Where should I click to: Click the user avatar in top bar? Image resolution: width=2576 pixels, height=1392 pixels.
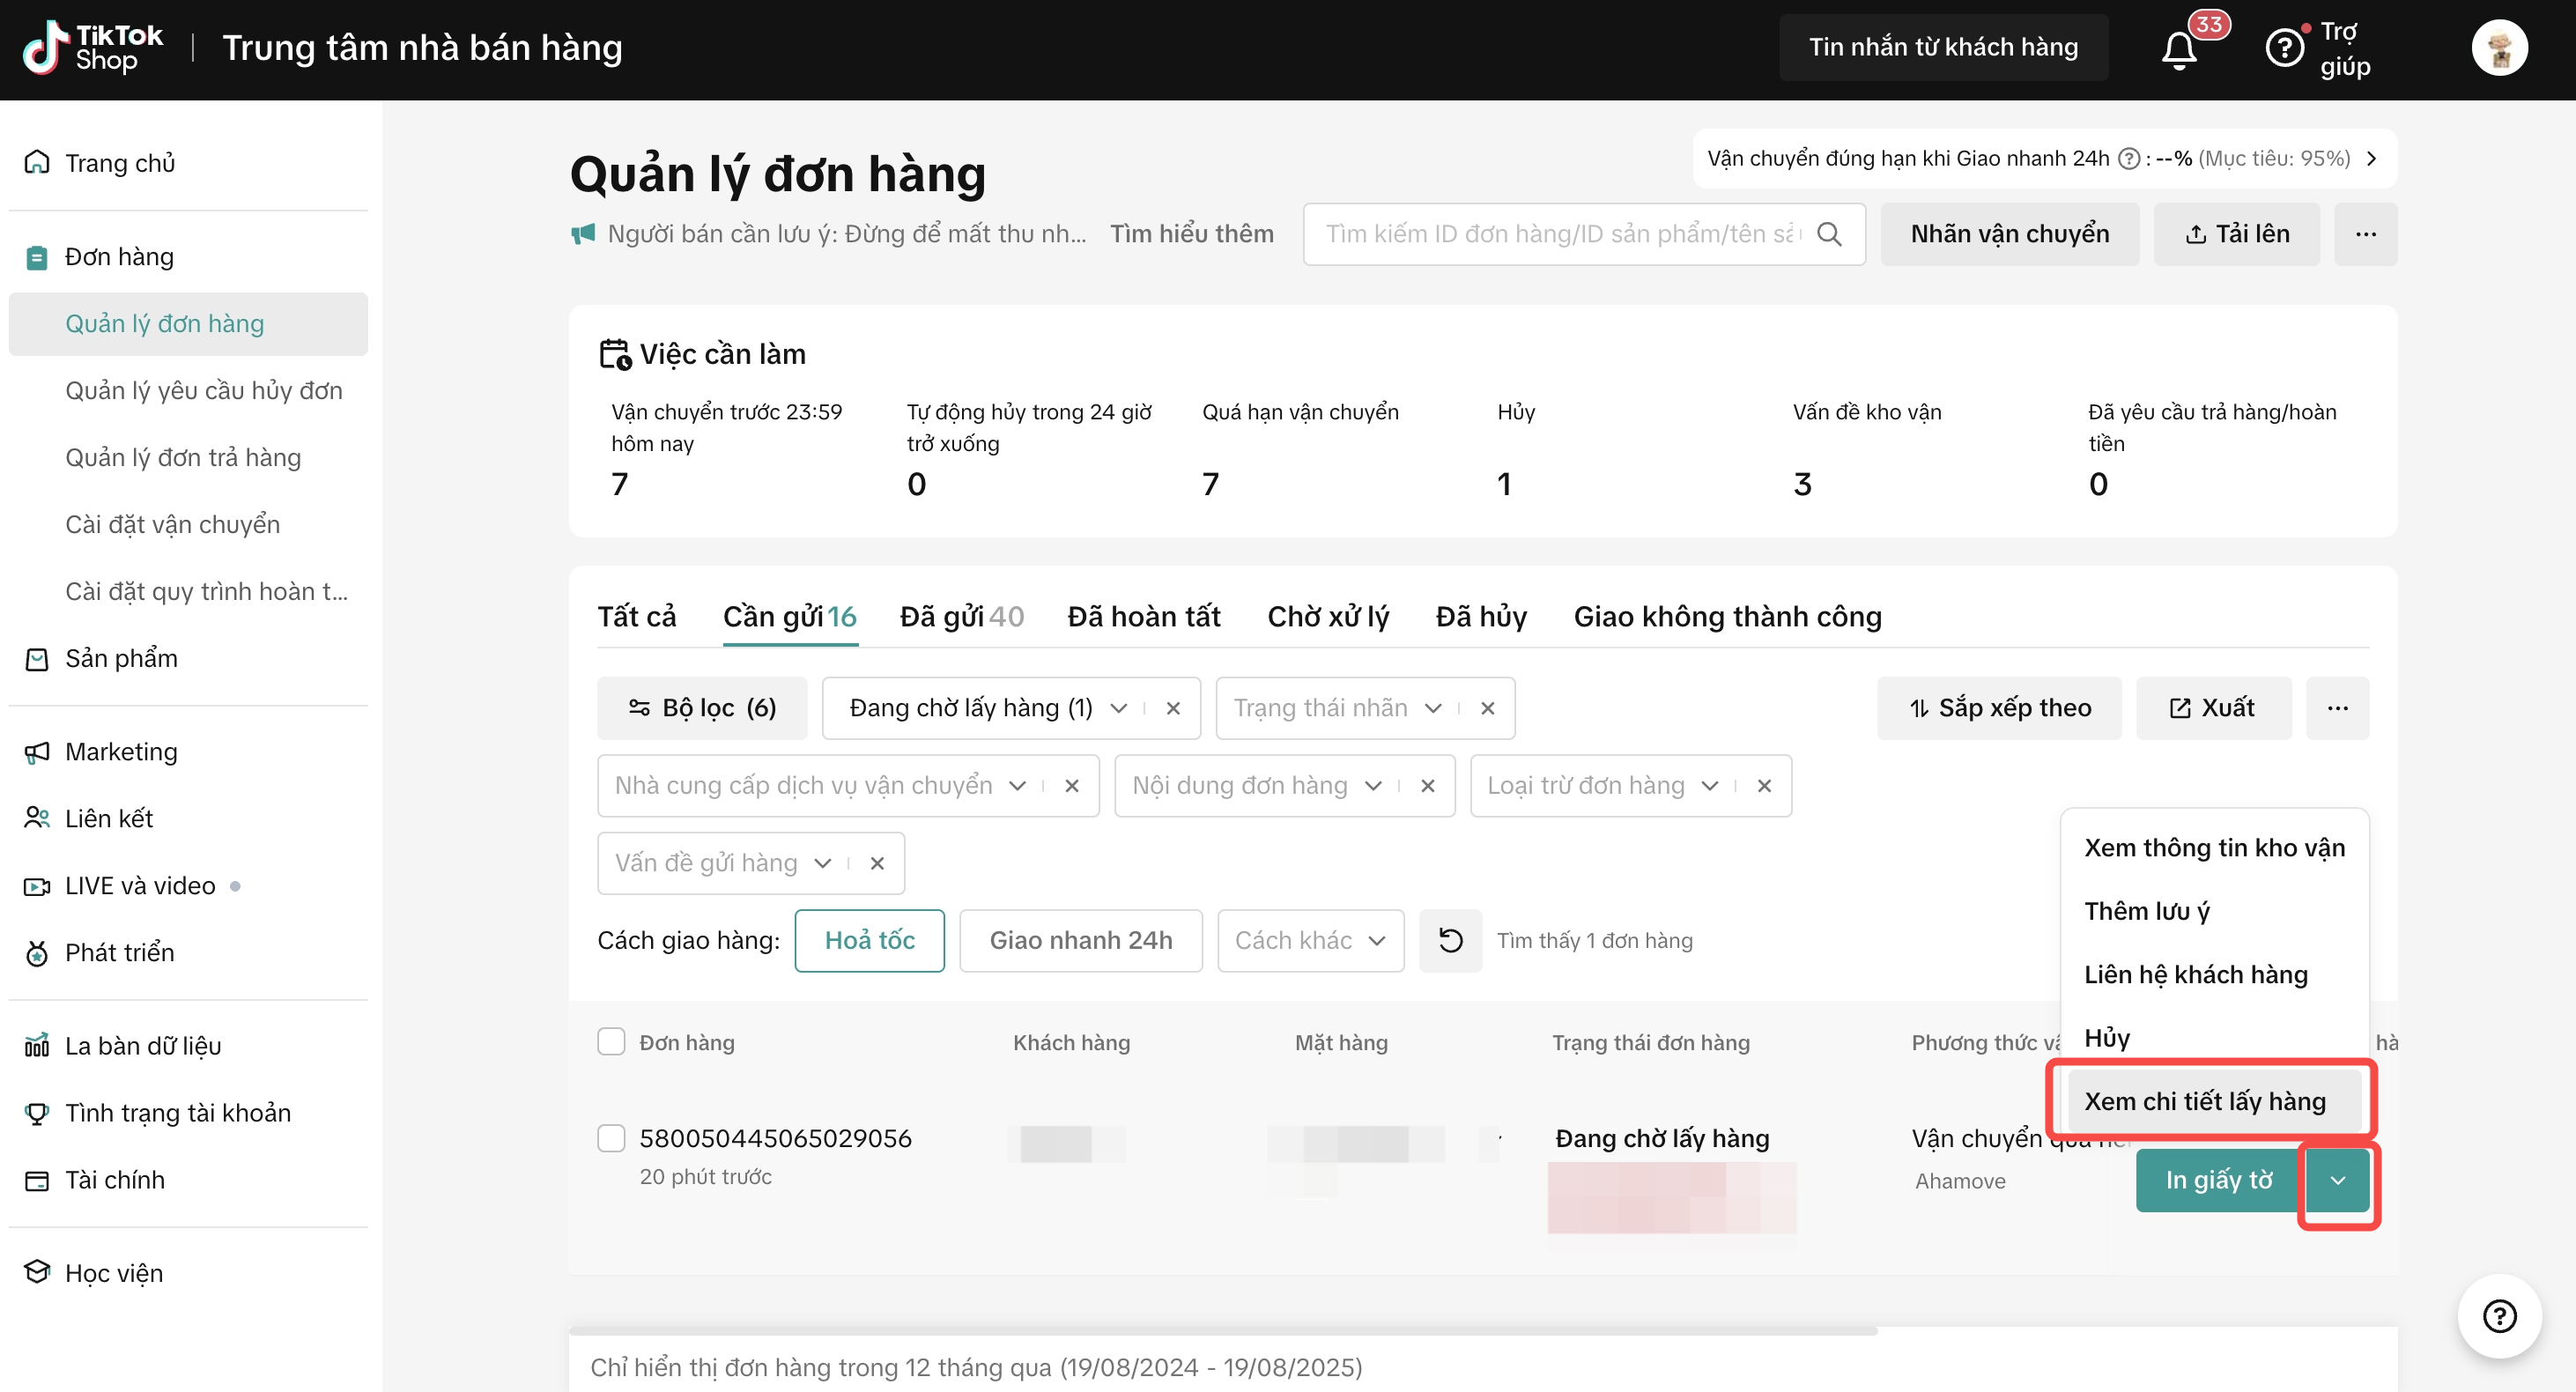2499,48
